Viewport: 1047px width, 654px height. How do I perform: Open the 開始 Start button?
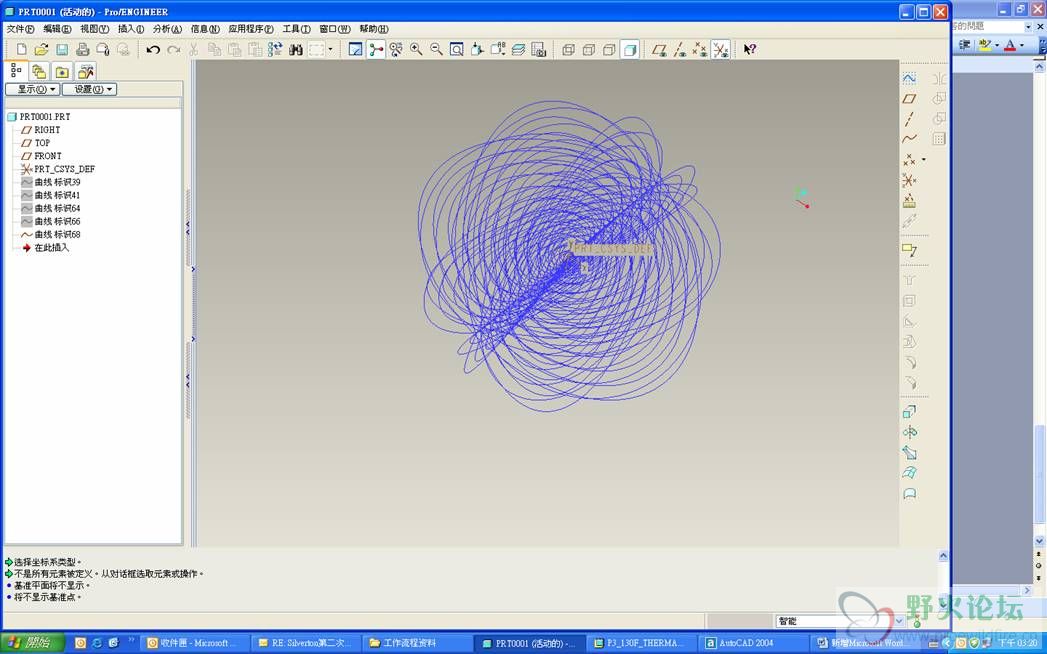pos(33,643)
